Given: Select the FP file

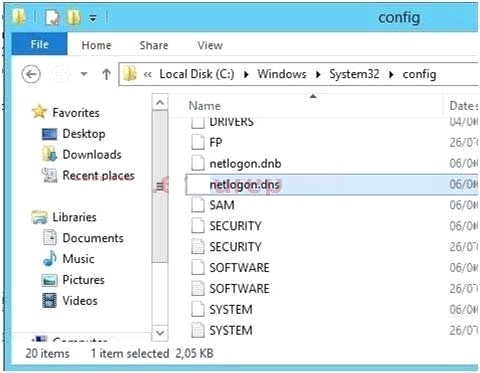Looking at the screenshot, I should click(x=216, y=143).
